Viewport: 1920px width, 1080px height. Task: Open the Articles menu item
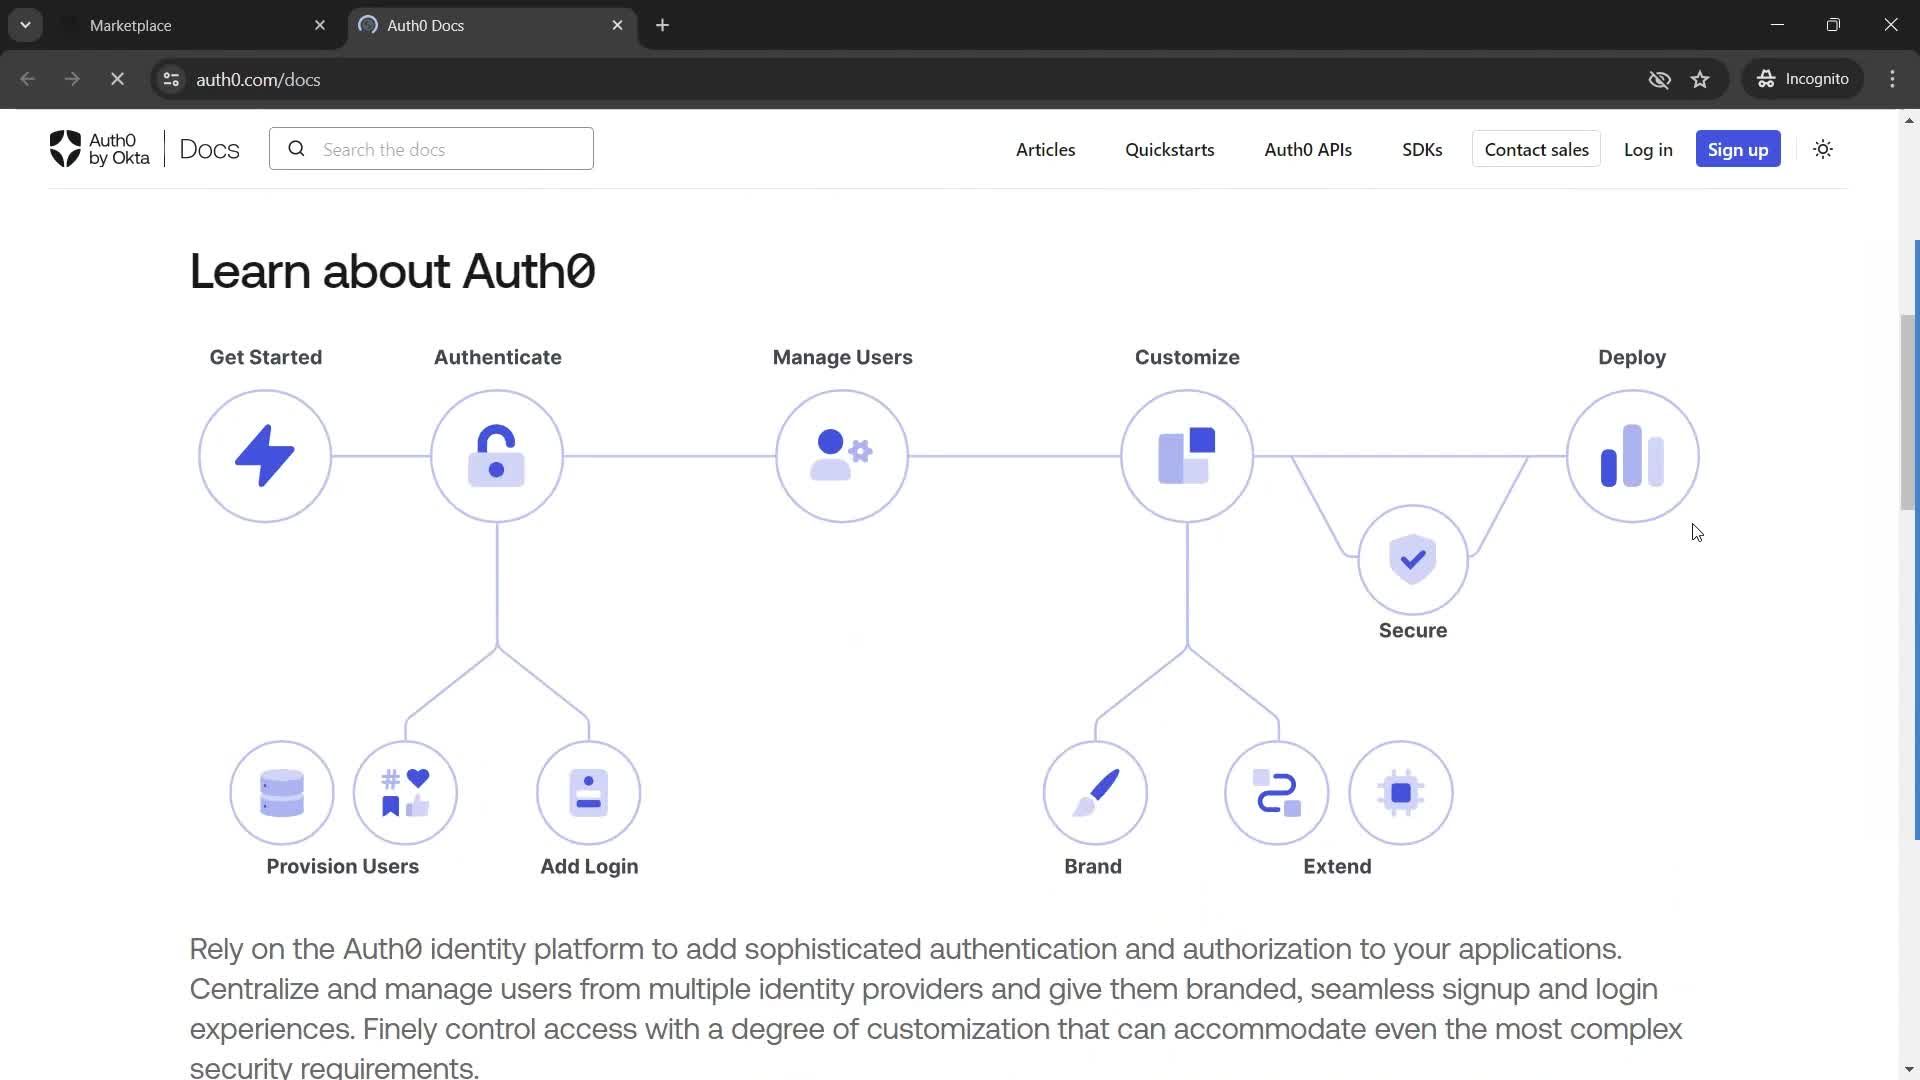[x=1045, y=149]
